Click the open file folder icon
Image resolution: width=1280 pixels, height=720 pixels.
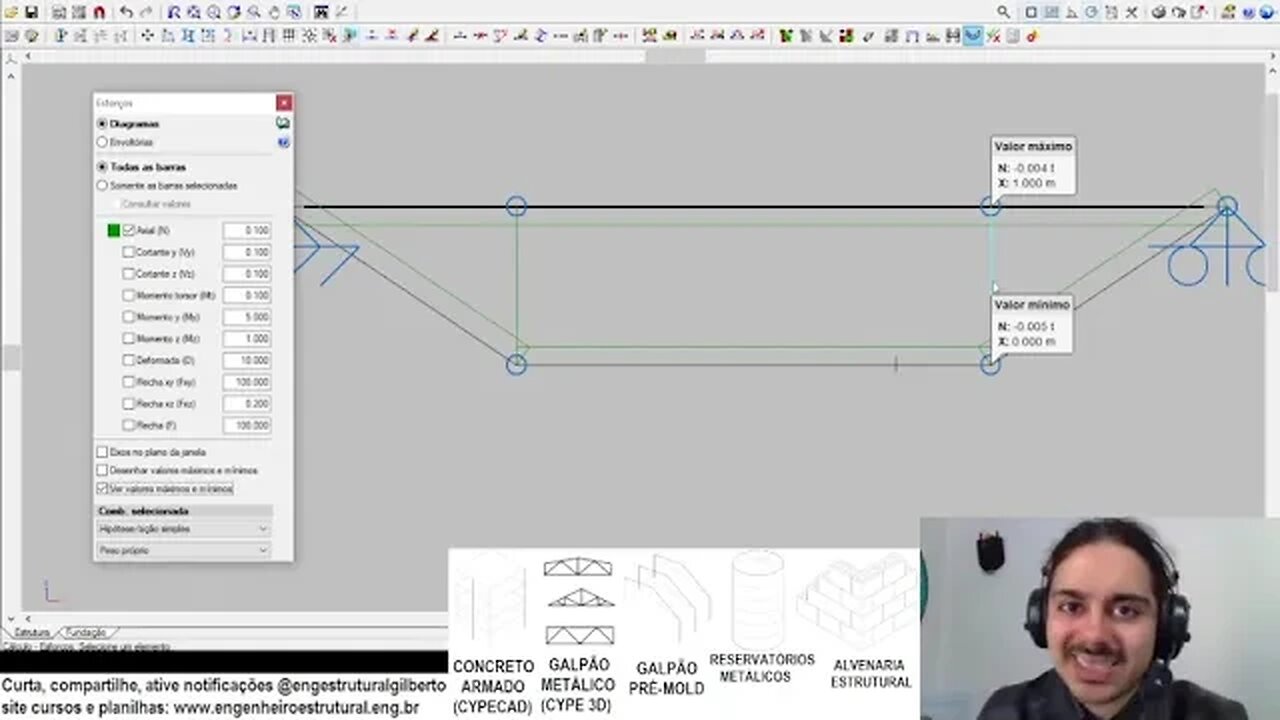pyautogui.click(x=11, y=12)
